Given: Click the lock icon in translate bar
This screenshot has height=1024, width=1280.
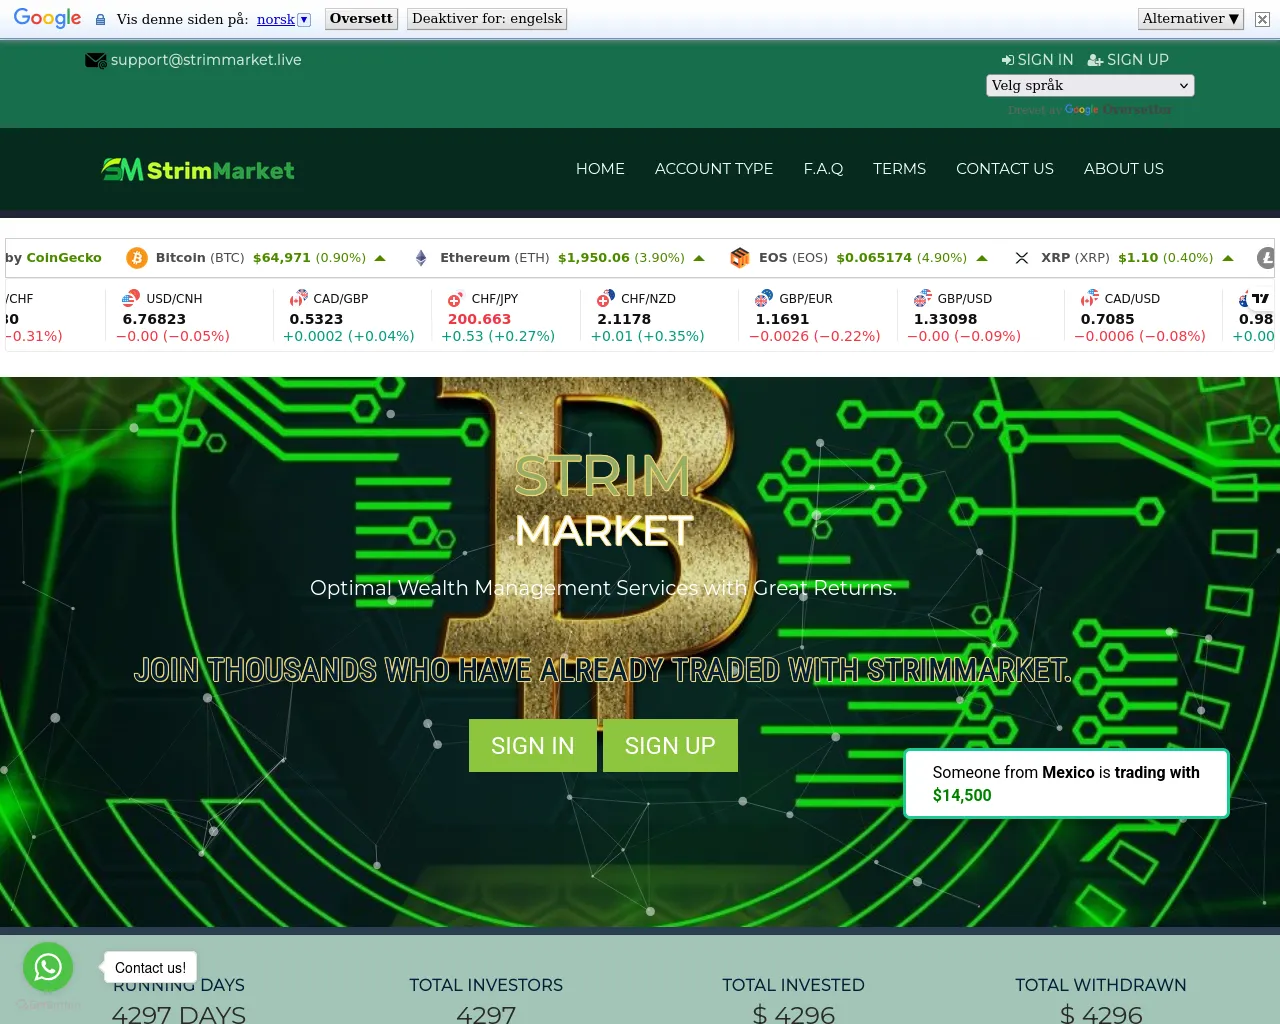Looking at the screenshot, I should point(100,19).
